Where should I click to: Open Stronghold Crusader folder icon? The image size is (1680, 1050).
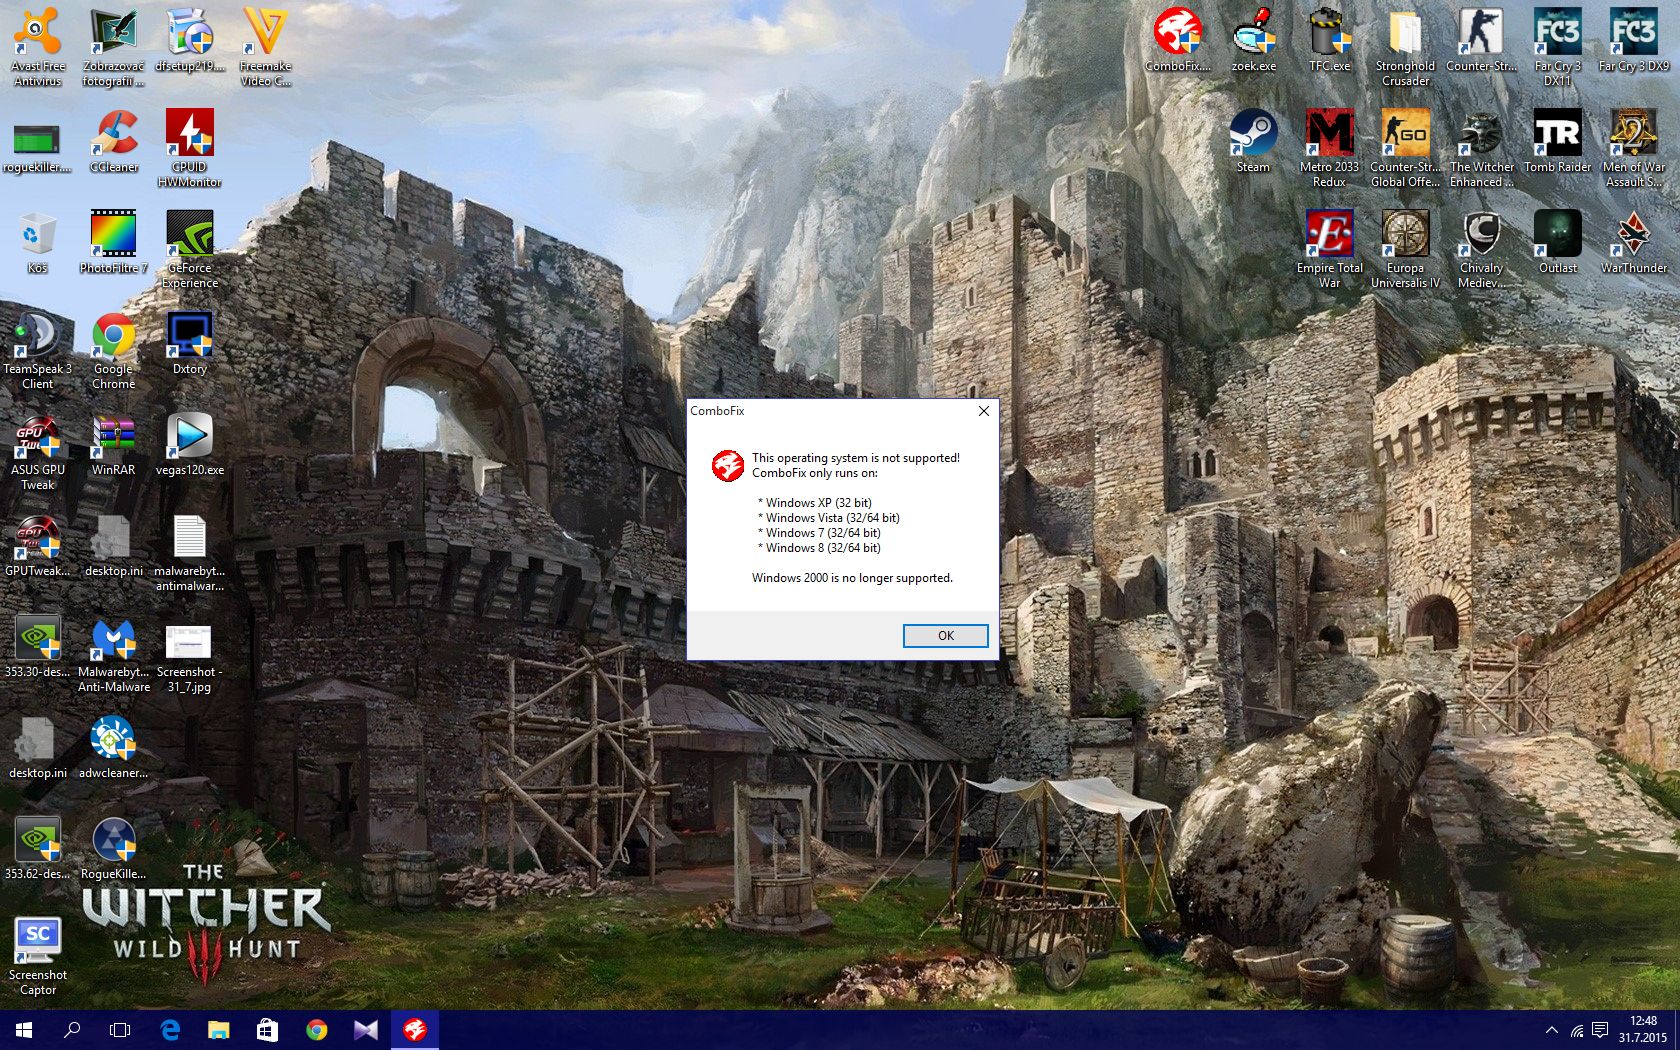pos(1405,47)
